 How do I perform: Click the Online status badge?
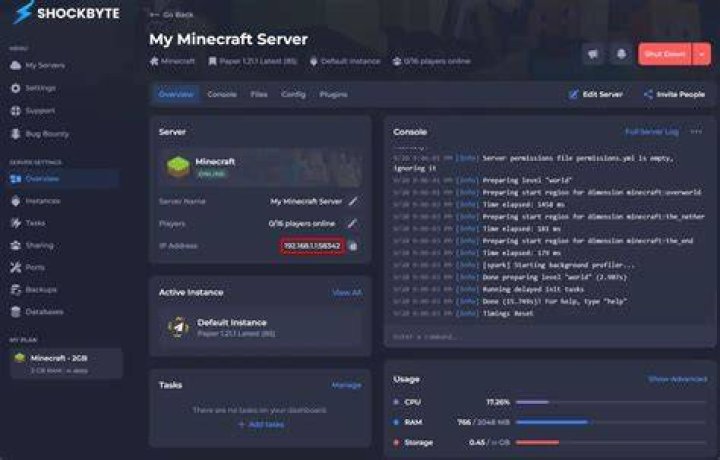[x=211, y=174]
